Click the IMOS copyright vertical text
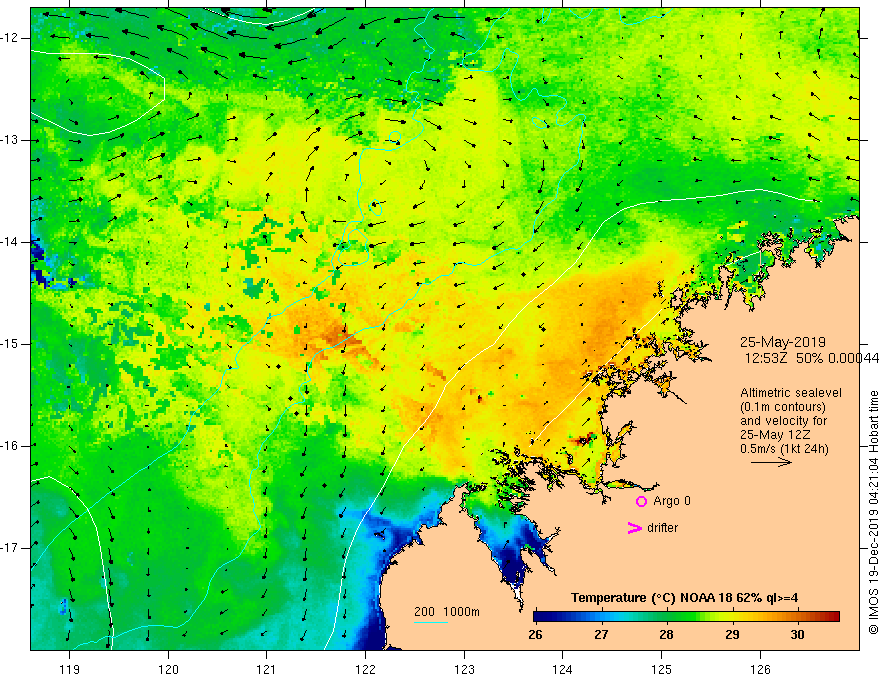This screenshot has width=880, height=680. [x=873, y=512]
